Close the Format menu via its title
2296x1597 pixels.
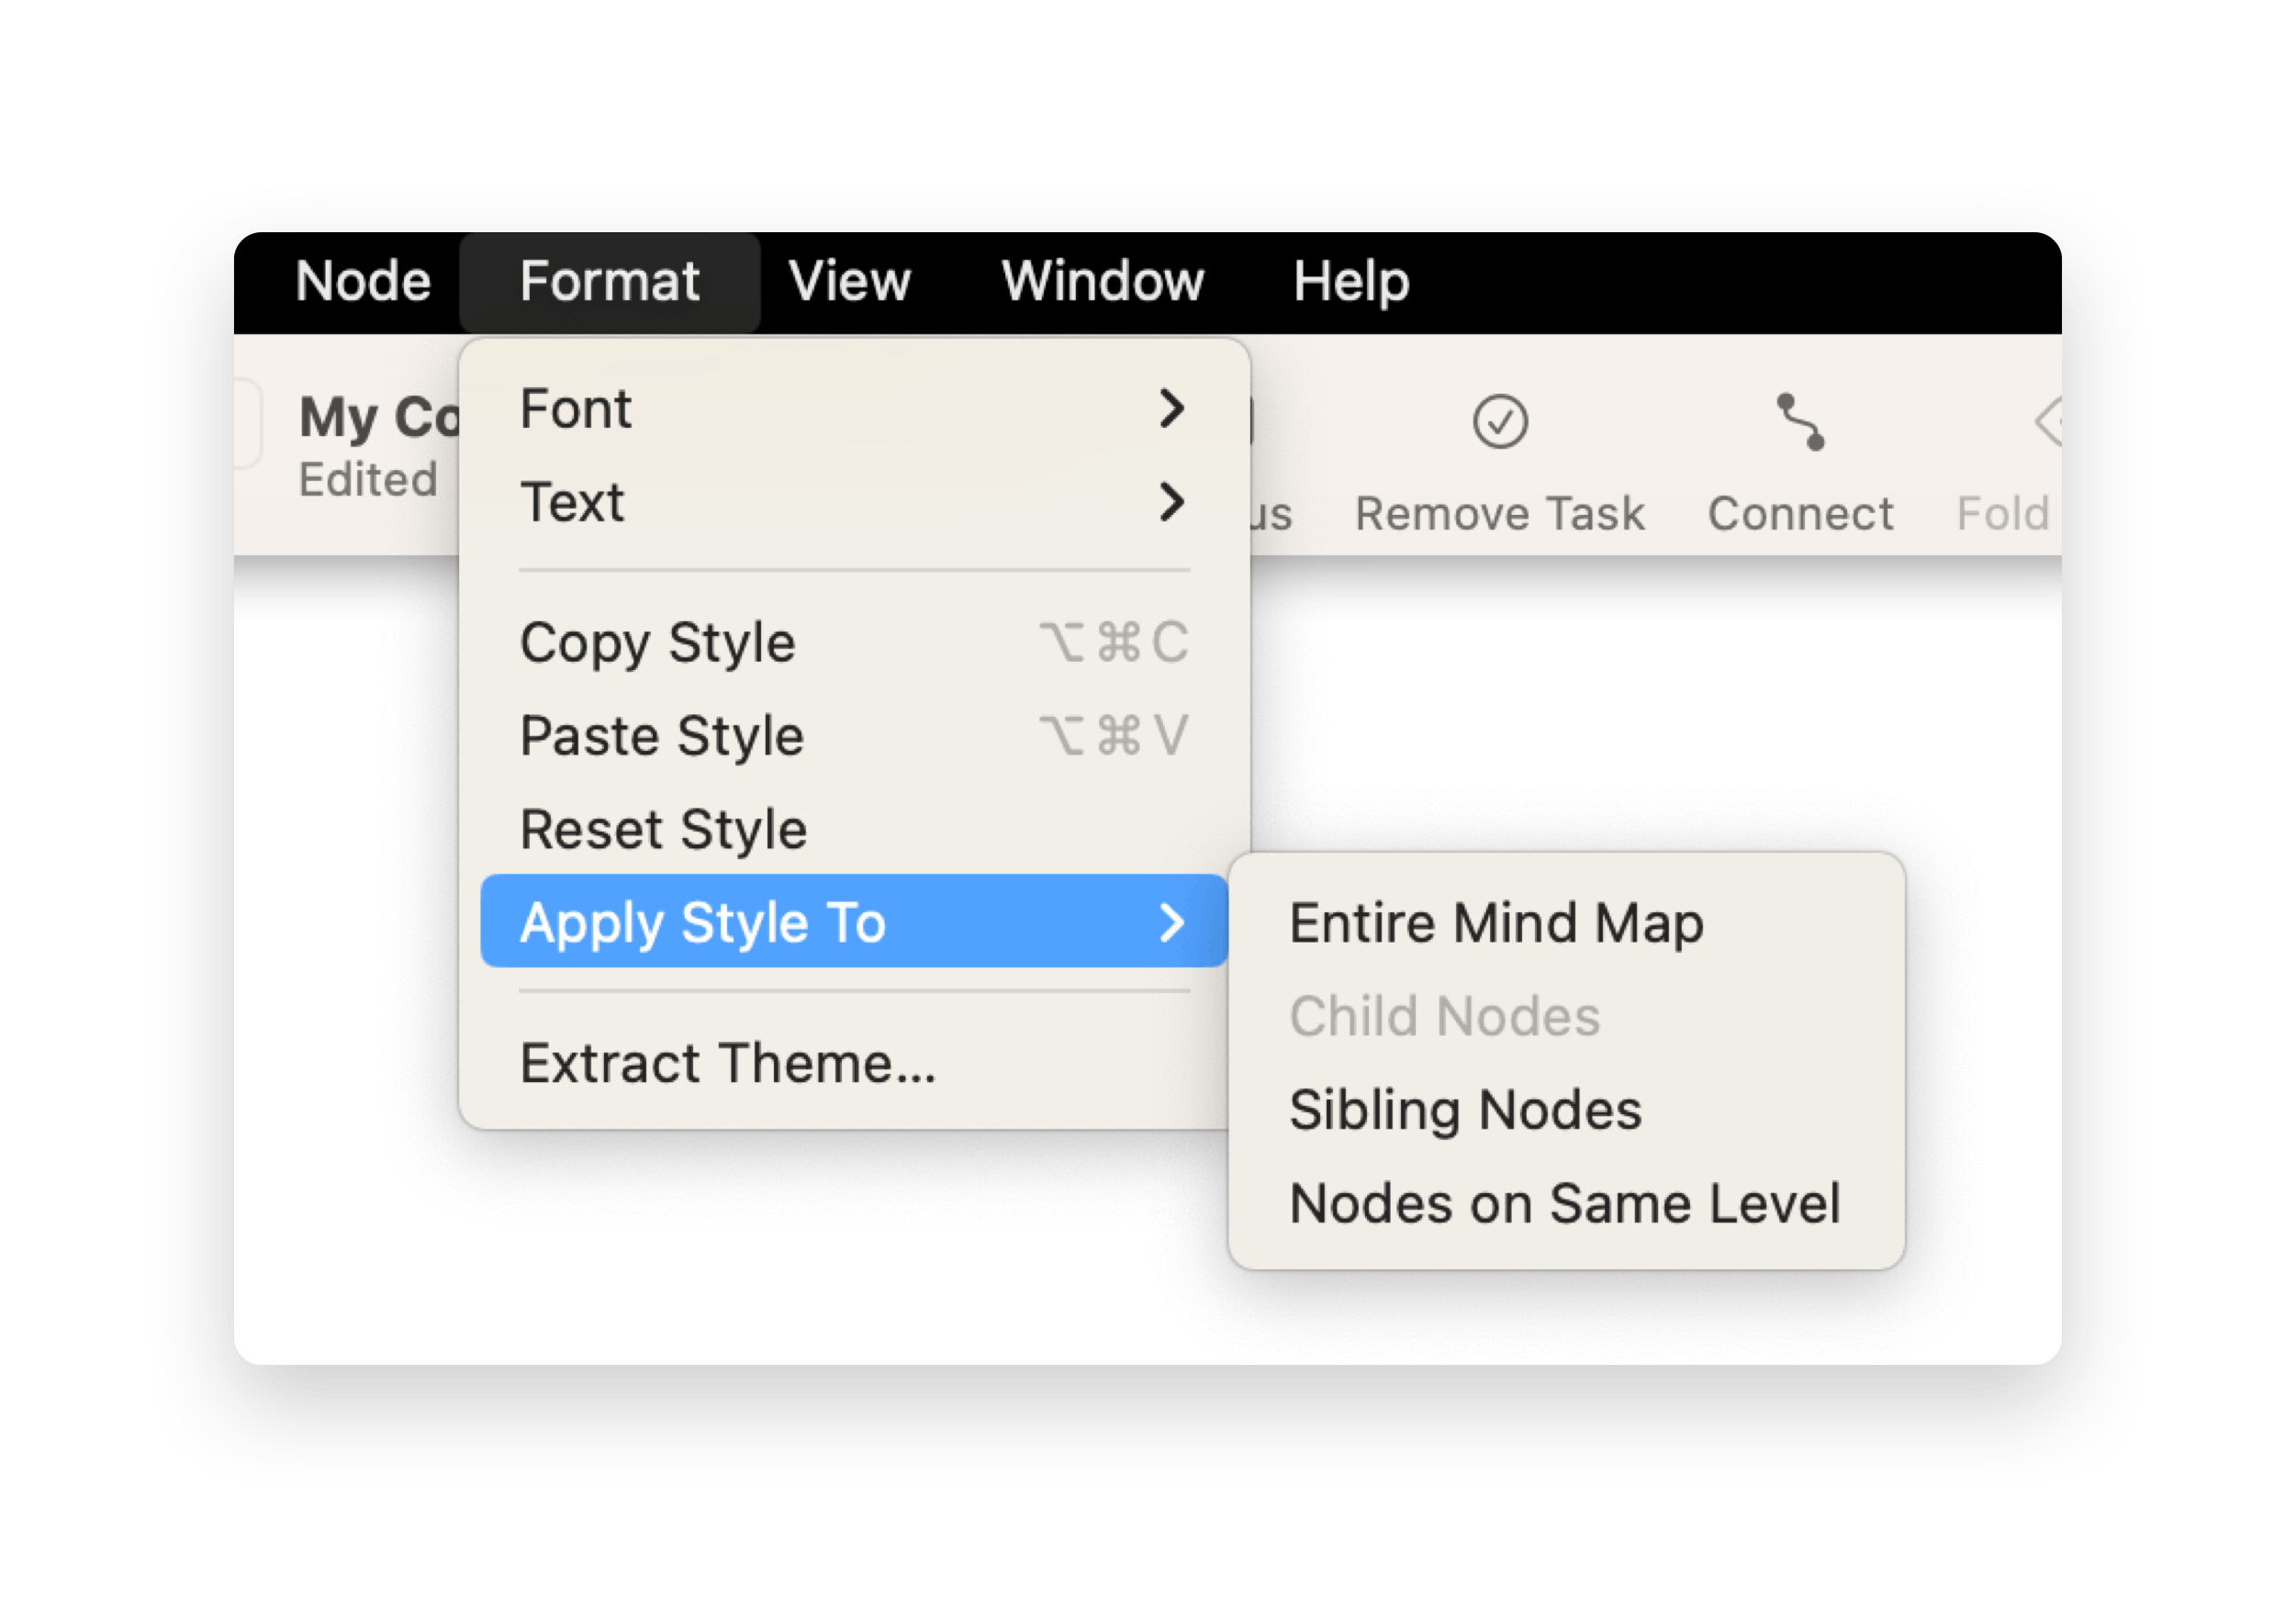609,281
